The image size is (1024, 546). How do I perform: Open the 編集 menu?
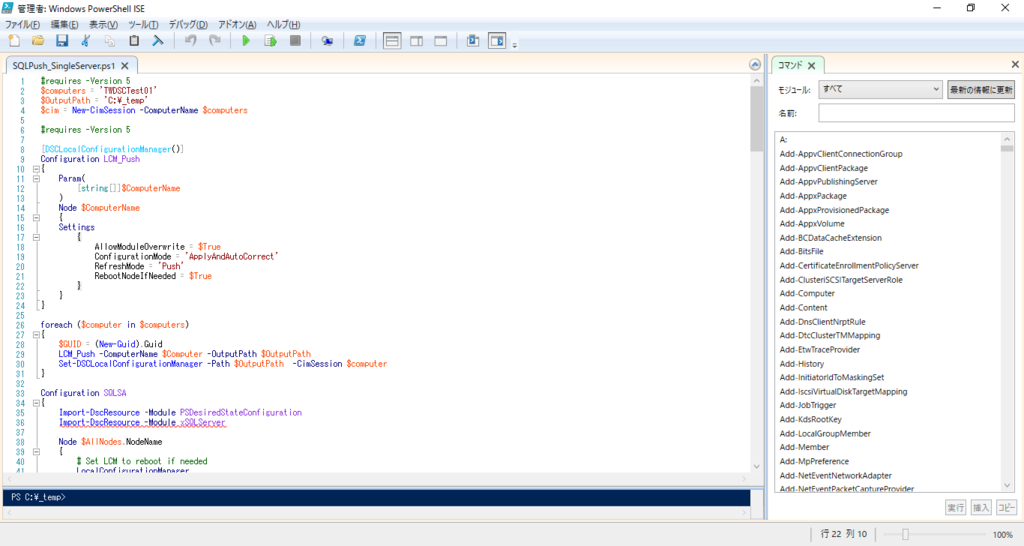coord(64,25)
